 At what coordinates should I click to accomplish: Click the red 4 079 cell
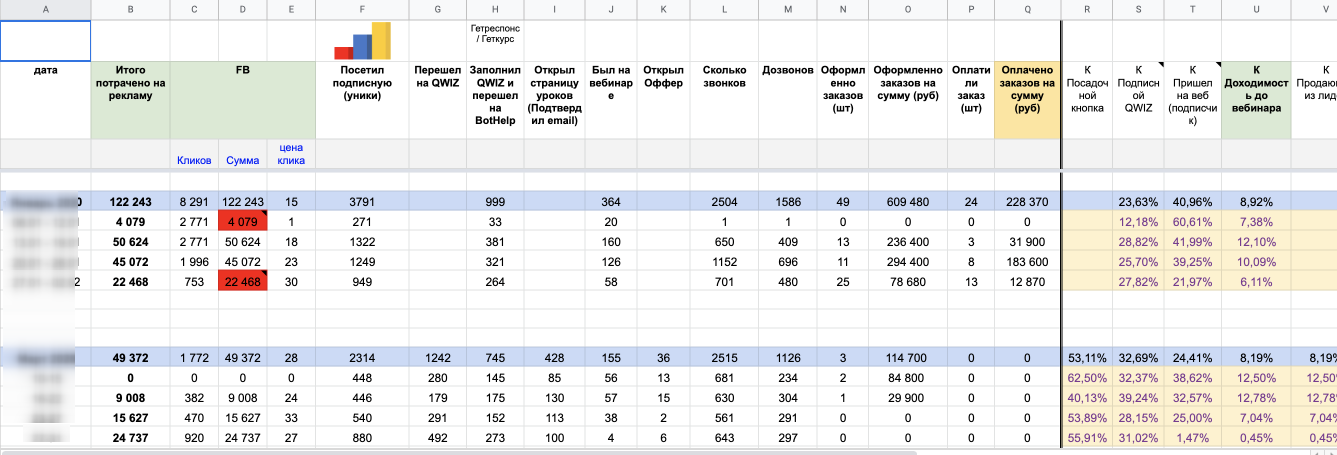[x=243, y=221]
